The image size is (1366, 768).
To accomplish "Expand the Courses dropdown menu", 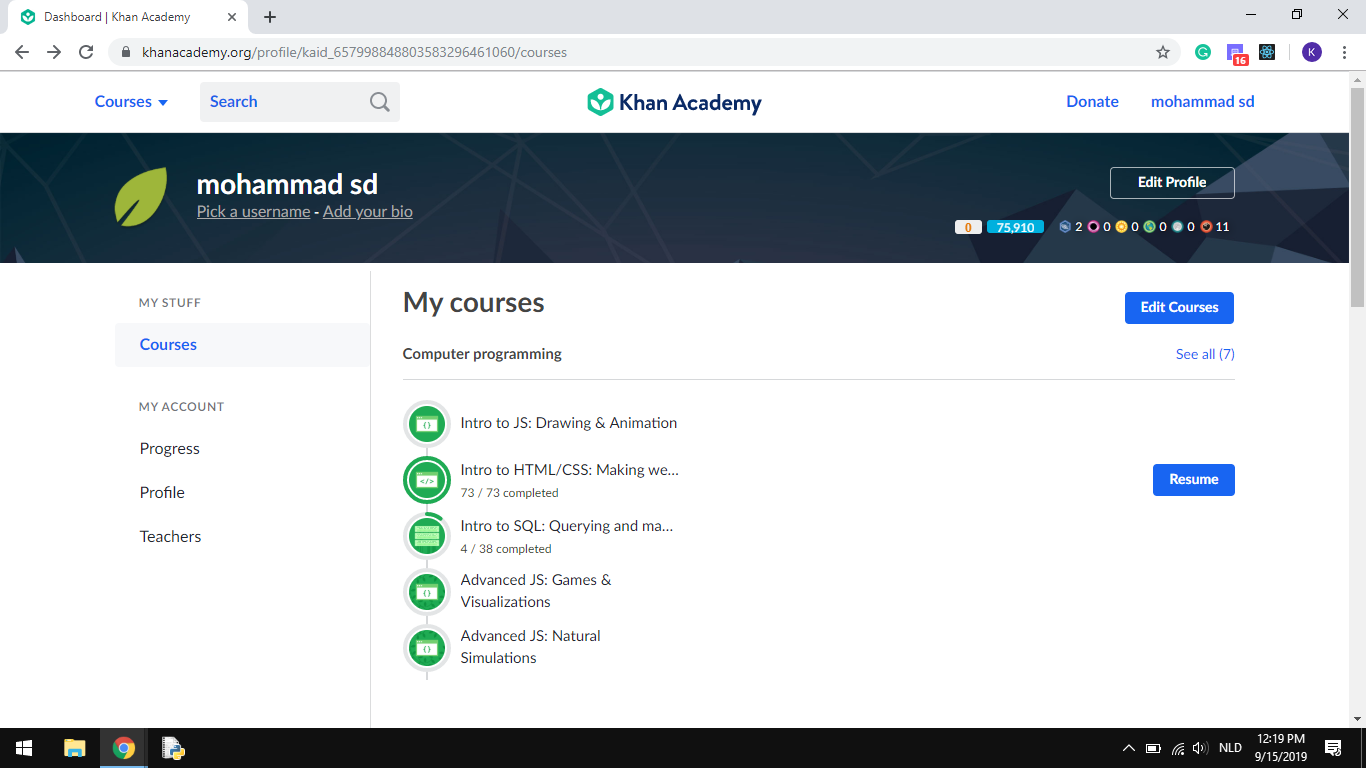I will [x=131, y=102].
